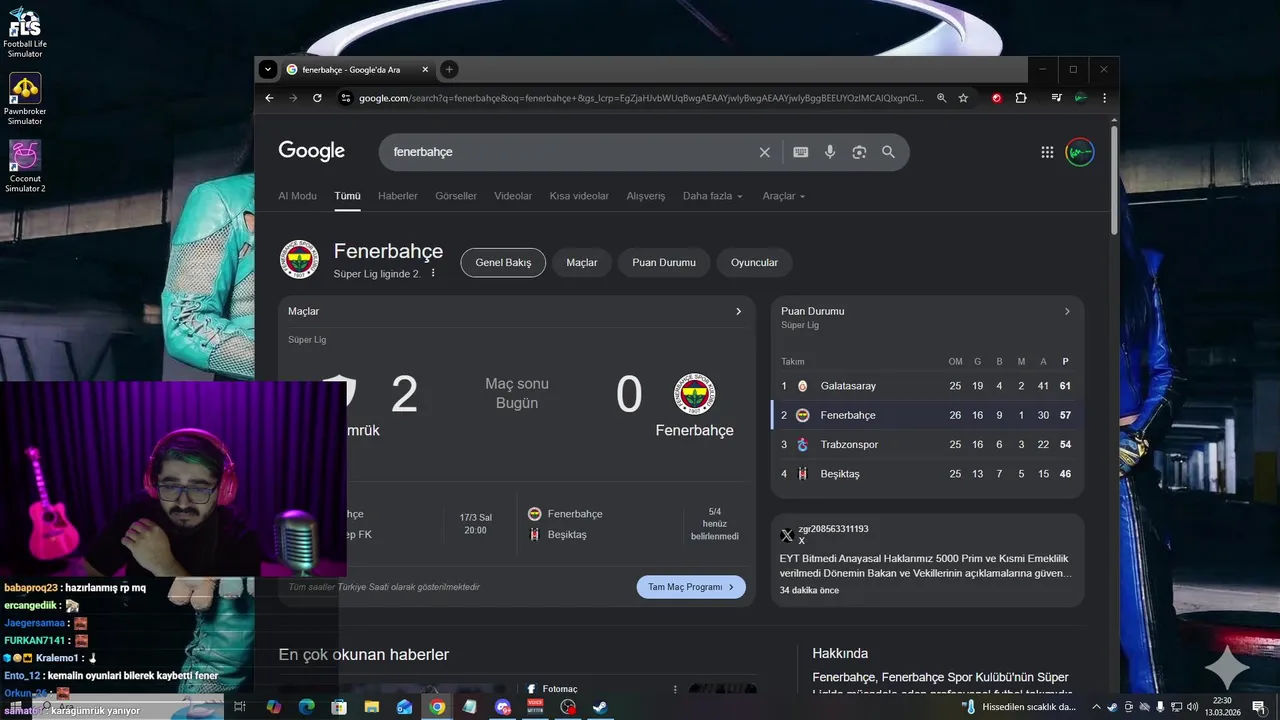Submit search with magnifier icon
The image size is (1280, 720).
coord(888,152)
